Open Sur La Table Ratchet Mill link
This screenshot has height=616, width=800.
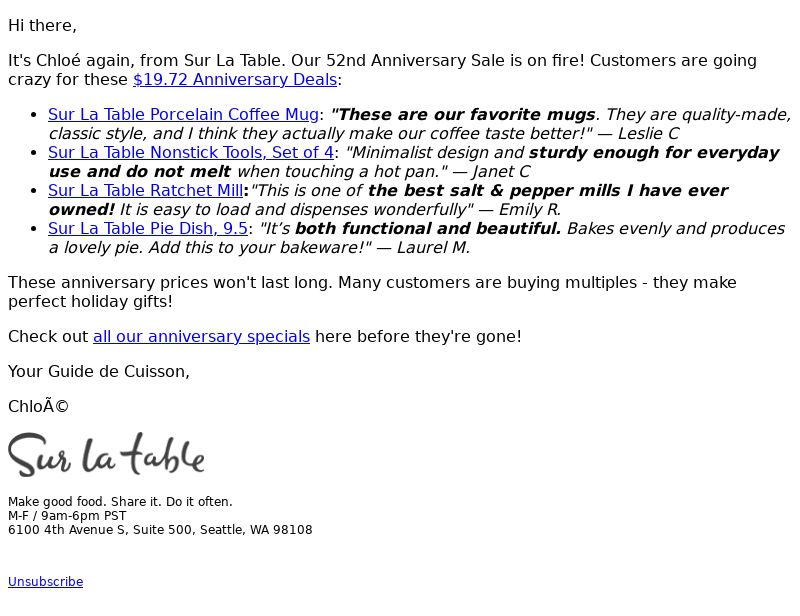tap(145, 190)
